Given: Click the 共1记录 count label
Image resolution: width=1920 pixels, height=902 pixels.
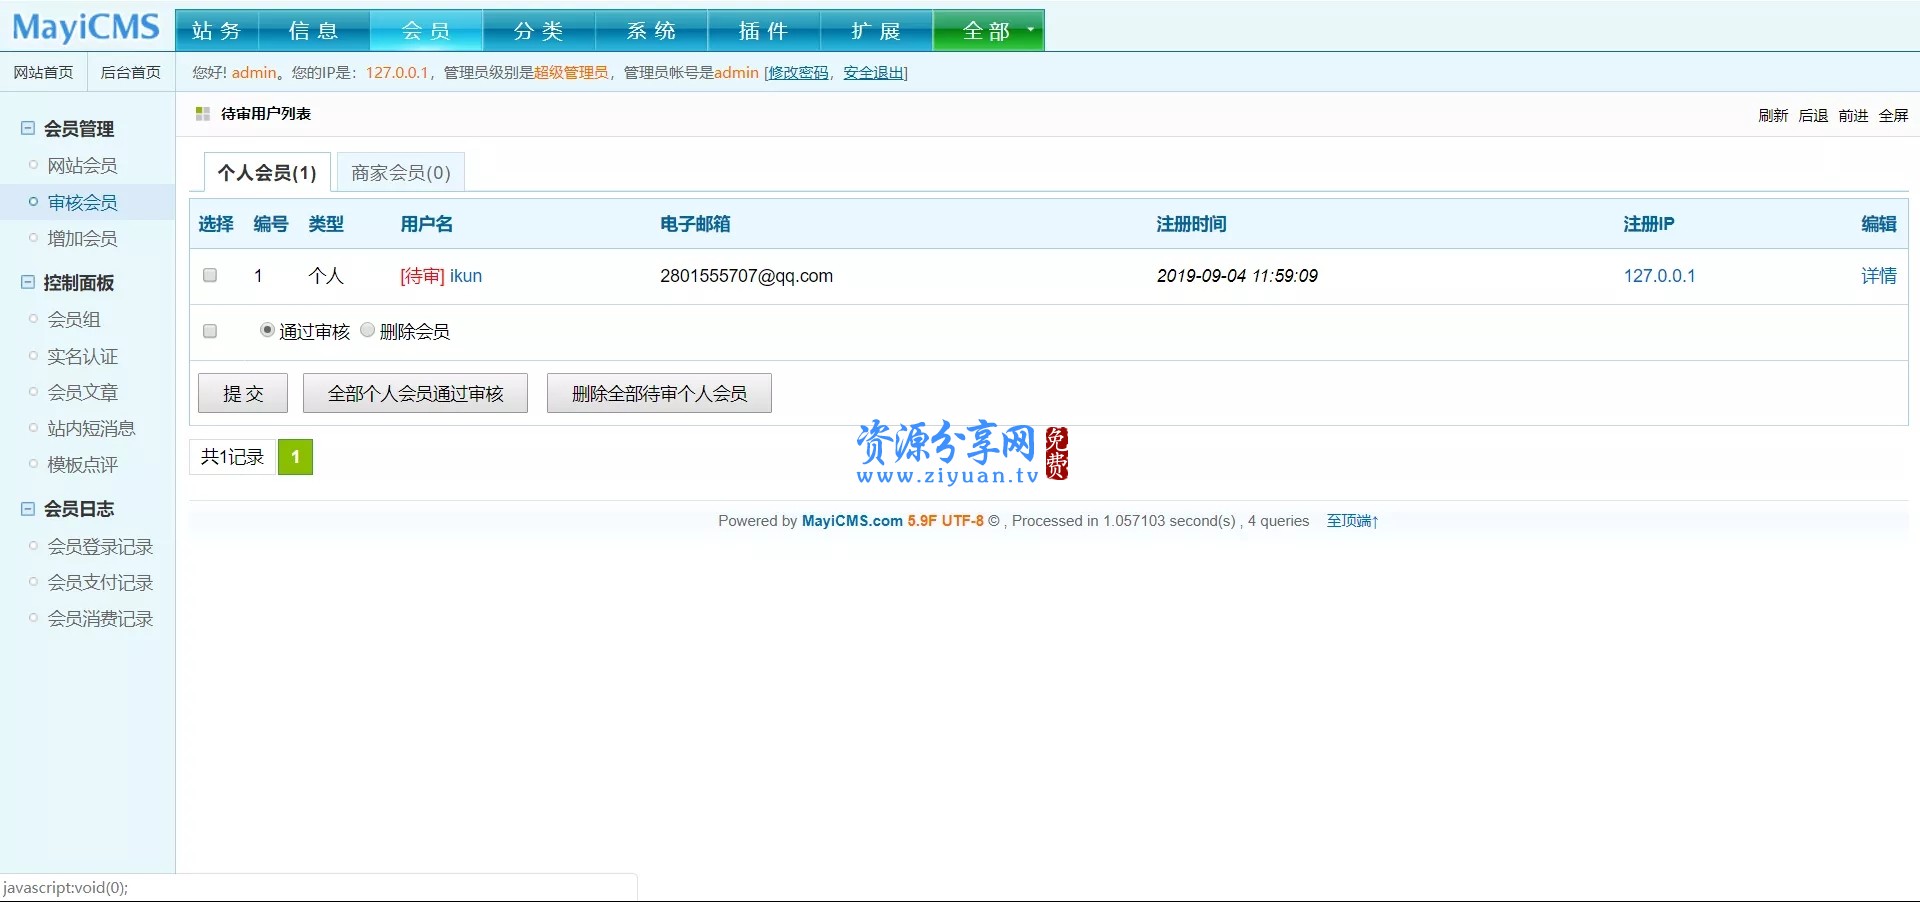Looking at the screenshot, I should (232, 457).
